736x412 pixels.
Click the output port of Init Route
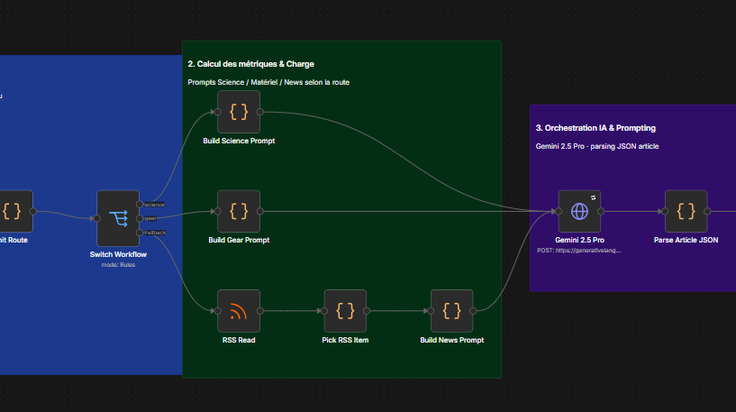[33, 211]
